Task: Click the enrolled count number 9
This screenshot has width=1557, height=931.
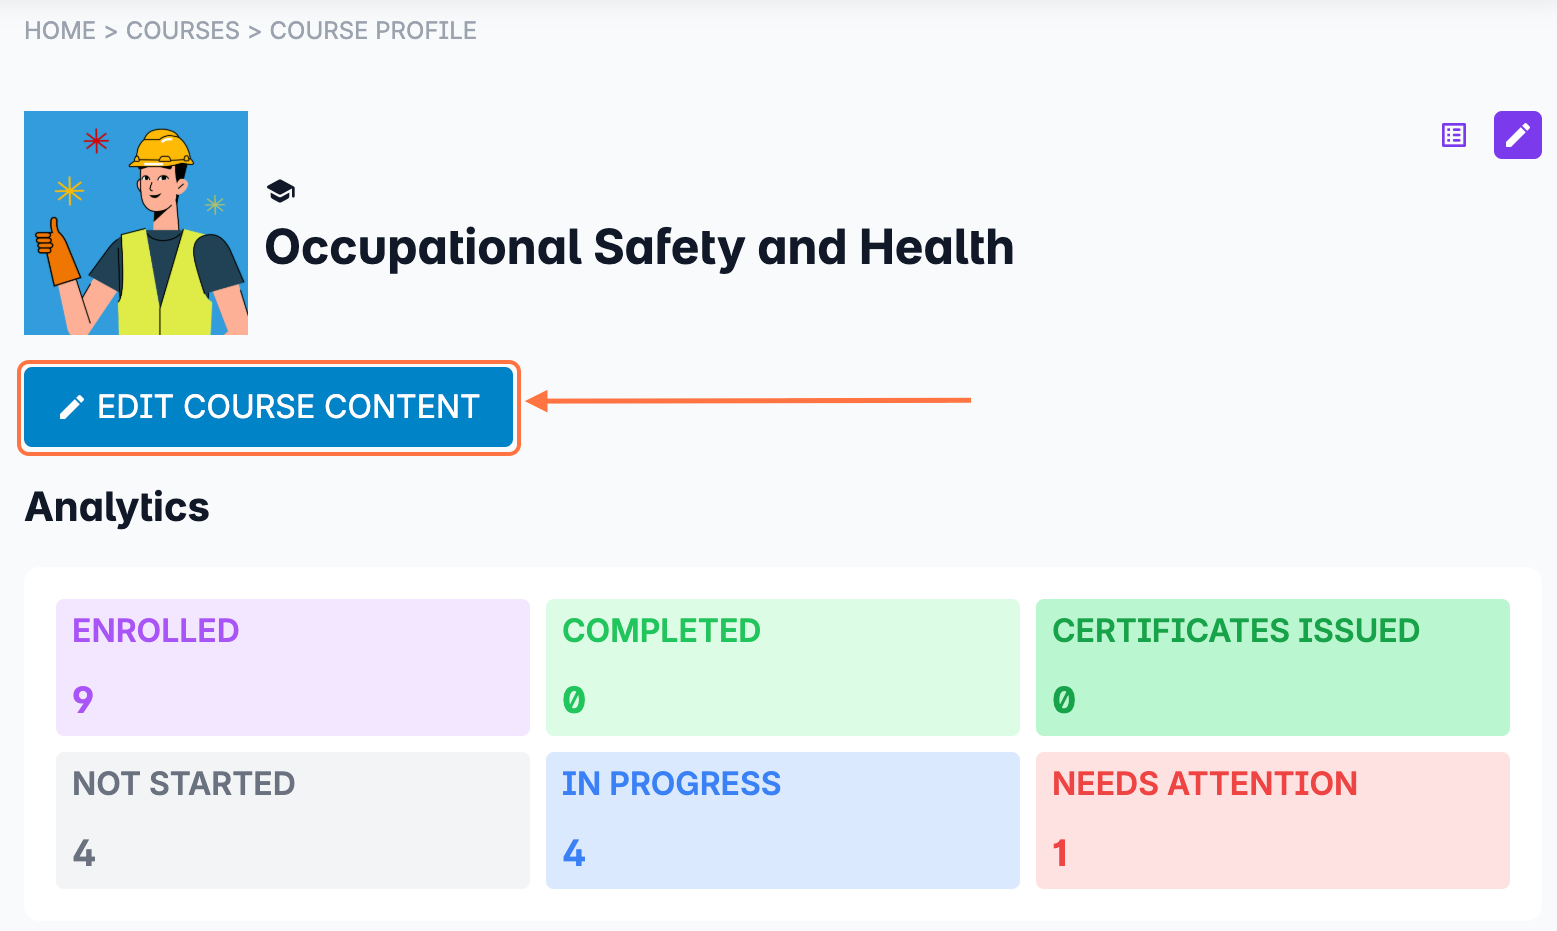Action: click(83, 700)
